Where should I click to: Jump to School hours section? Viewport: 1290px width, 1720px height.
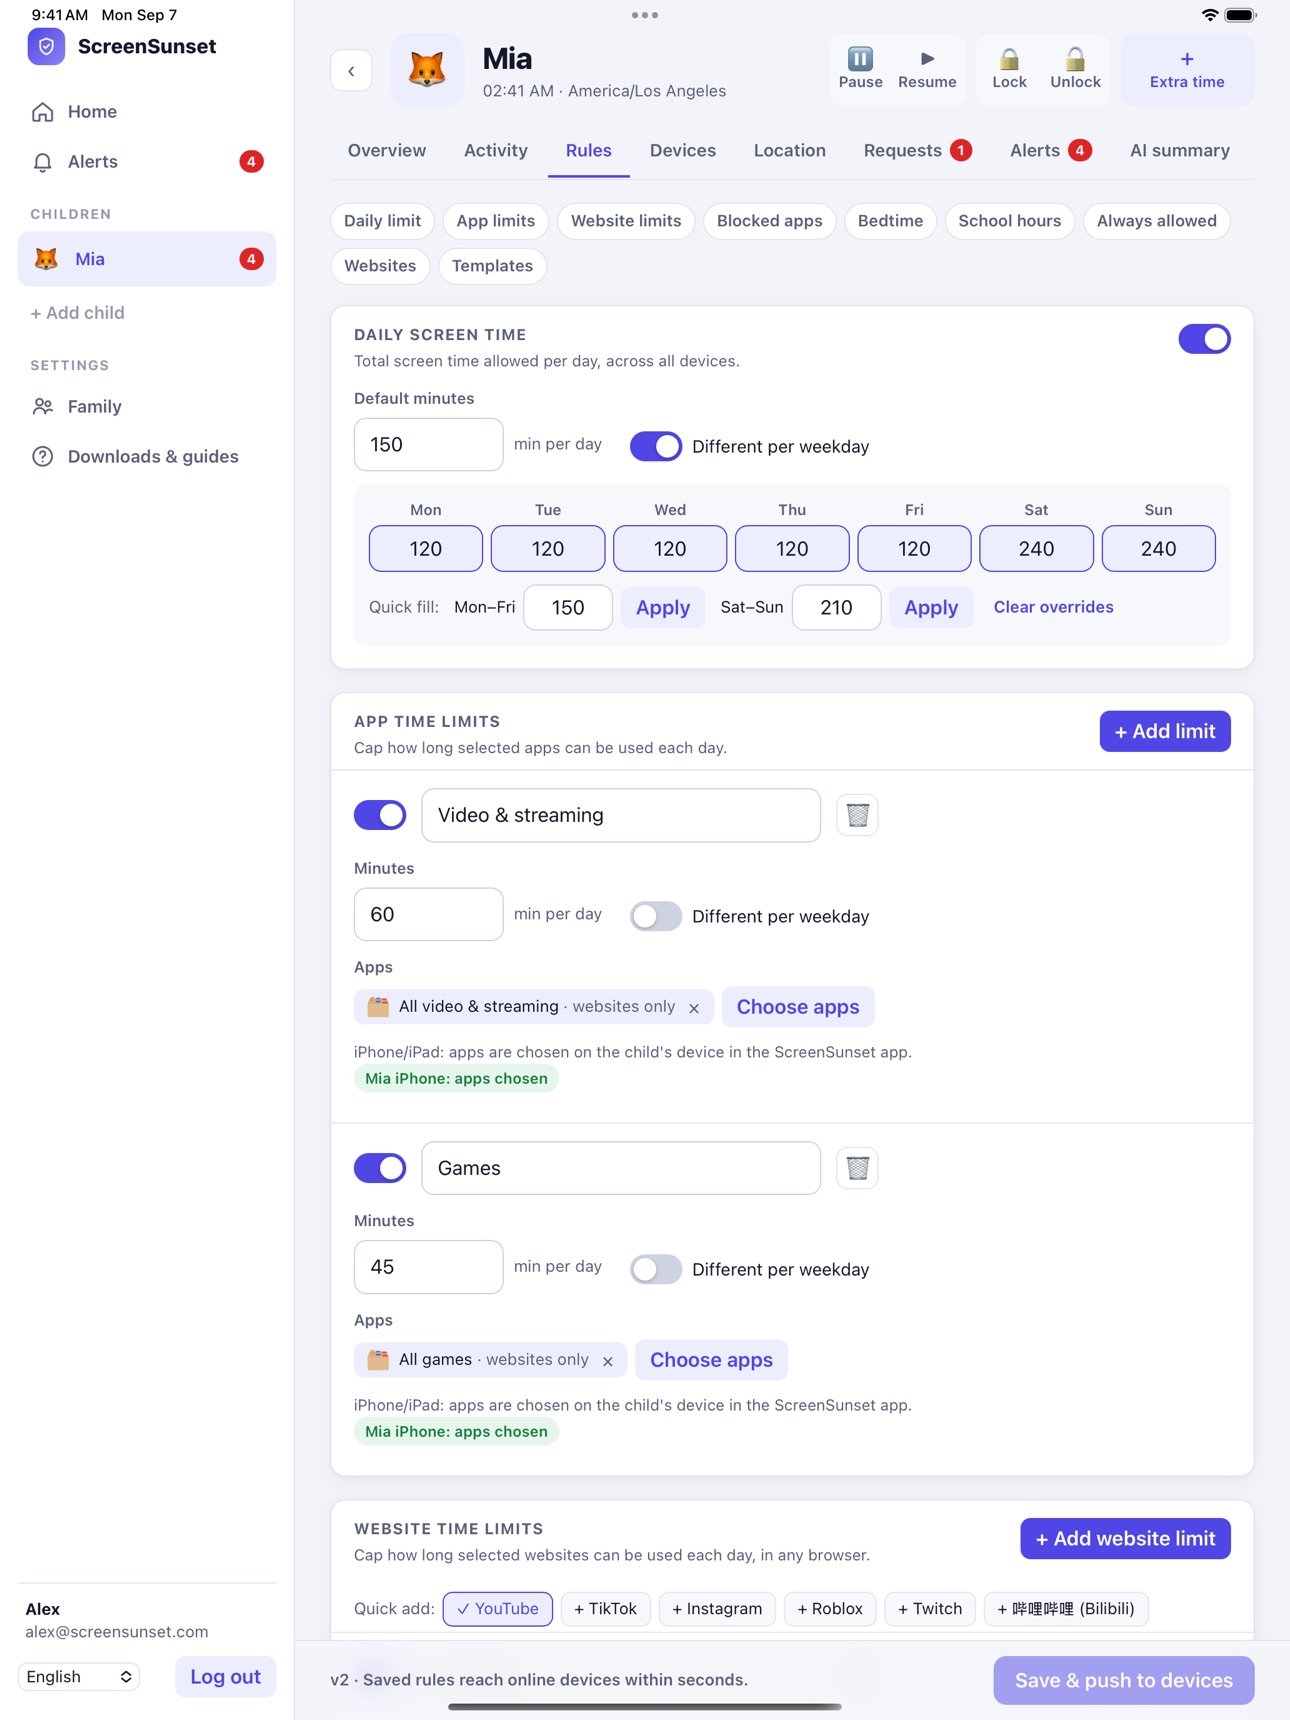tap(1009, 221)
